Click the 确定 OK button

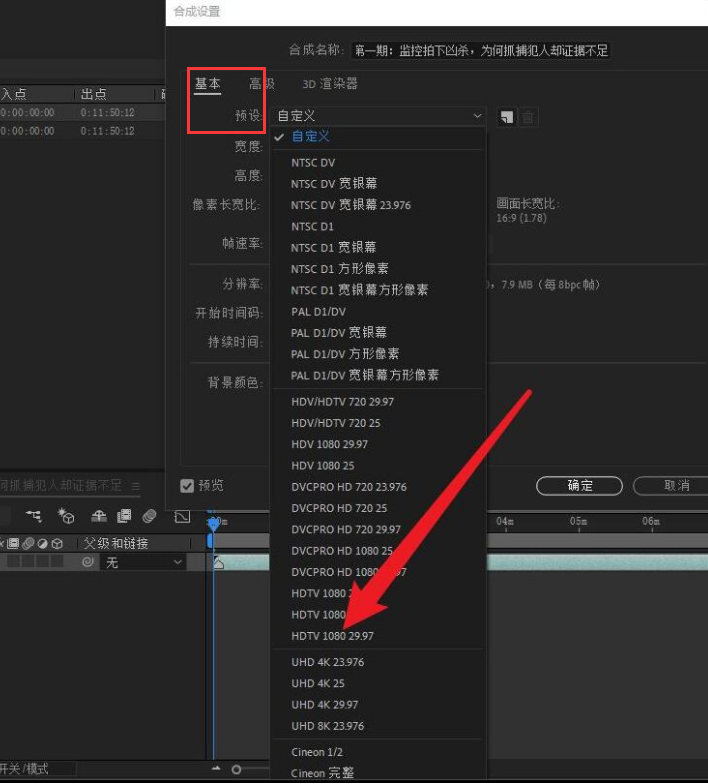580,486
